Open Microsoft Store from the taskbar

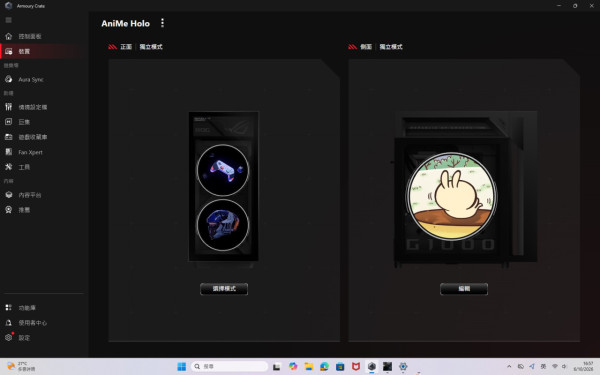pos(340,367)
